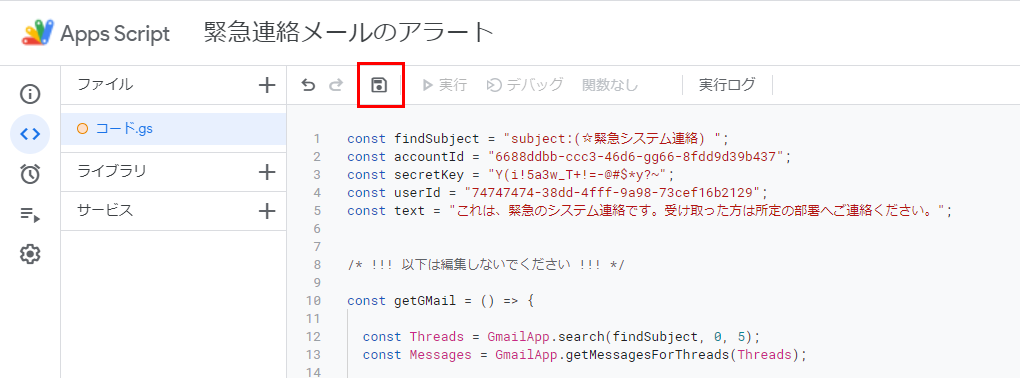Viewport: 1020px width, 378px height.
Task: Open the Executions list icon
Action: coord(30,214)
